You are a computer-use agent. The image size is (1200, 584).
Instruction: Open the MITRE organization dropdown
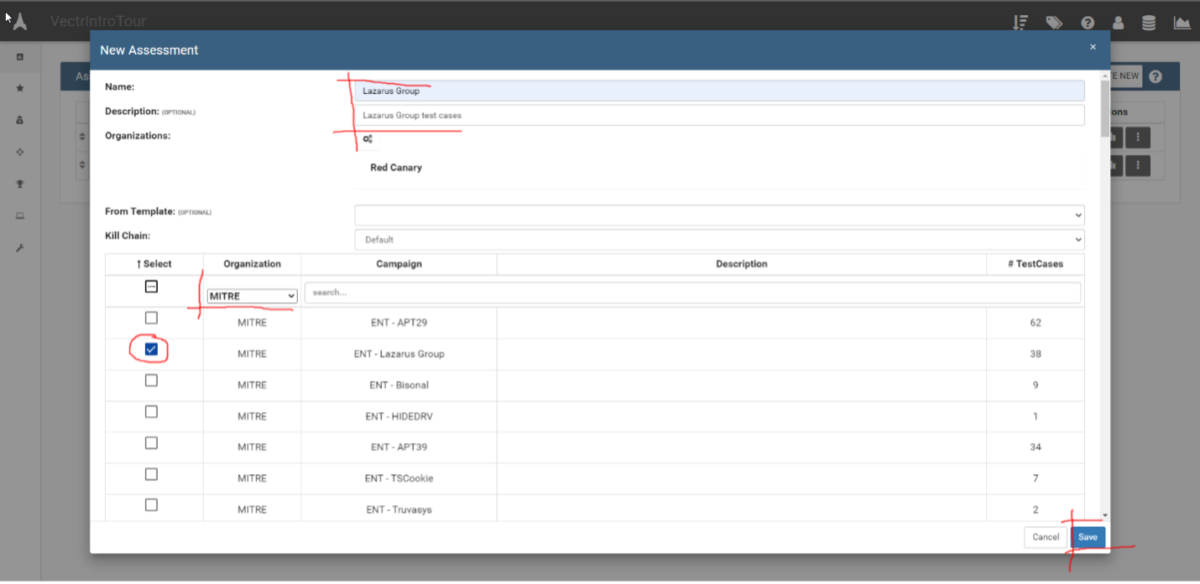(250, 296)
